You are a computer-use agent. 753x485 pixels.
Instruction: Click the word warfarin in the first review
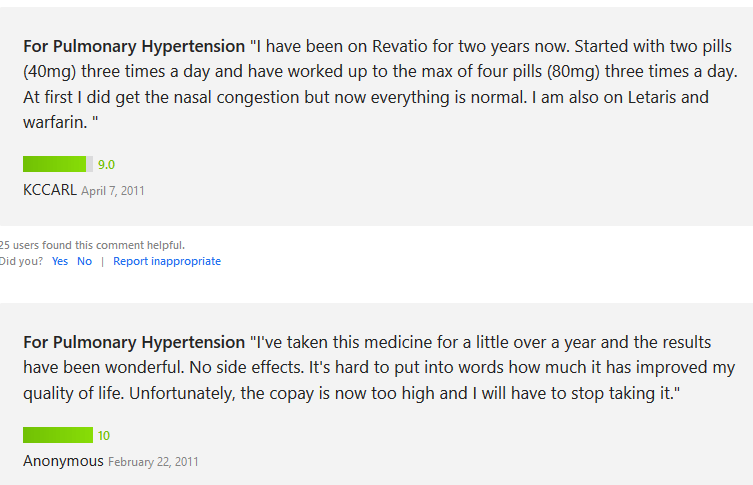pos(55,122)
